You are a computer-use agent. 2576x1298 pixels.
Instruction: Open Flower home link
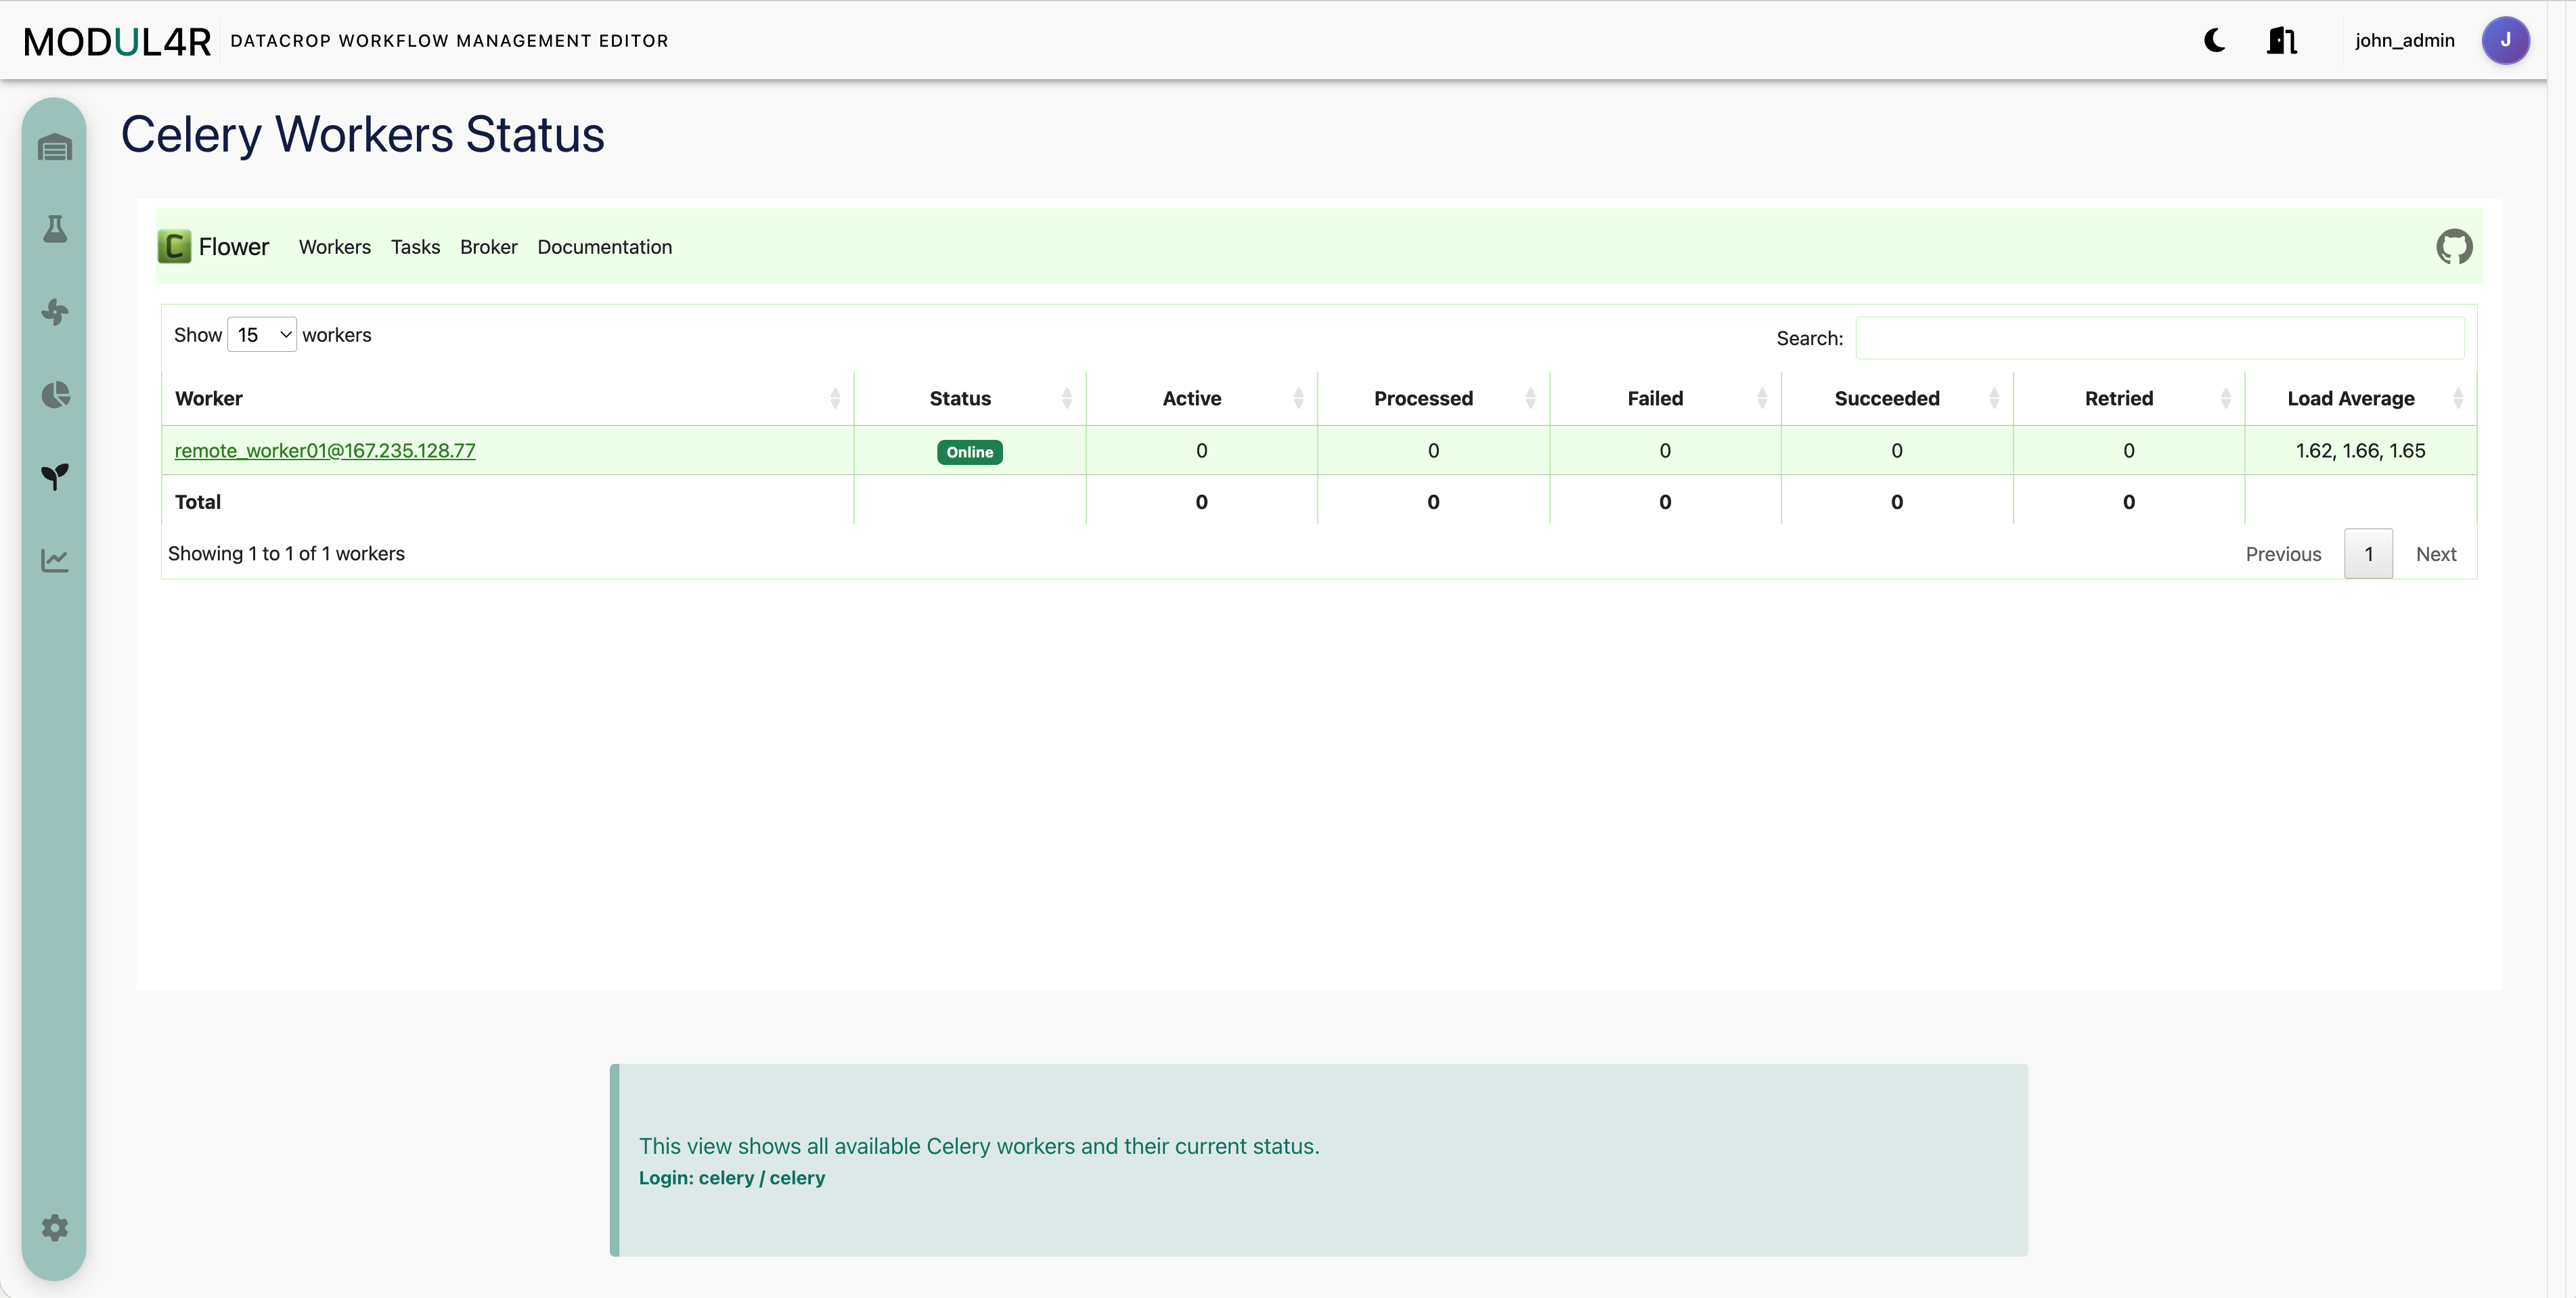click(234, 247)
